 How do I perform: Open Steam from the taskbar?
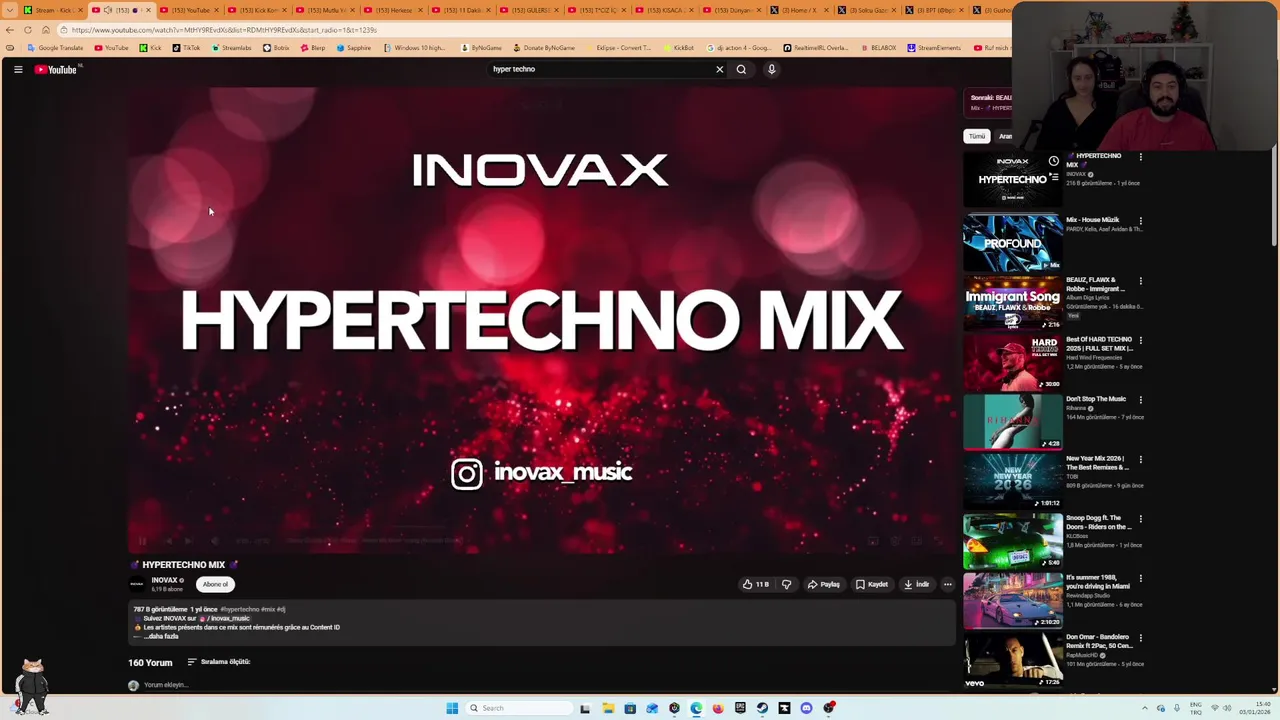(x=762, y=708)
